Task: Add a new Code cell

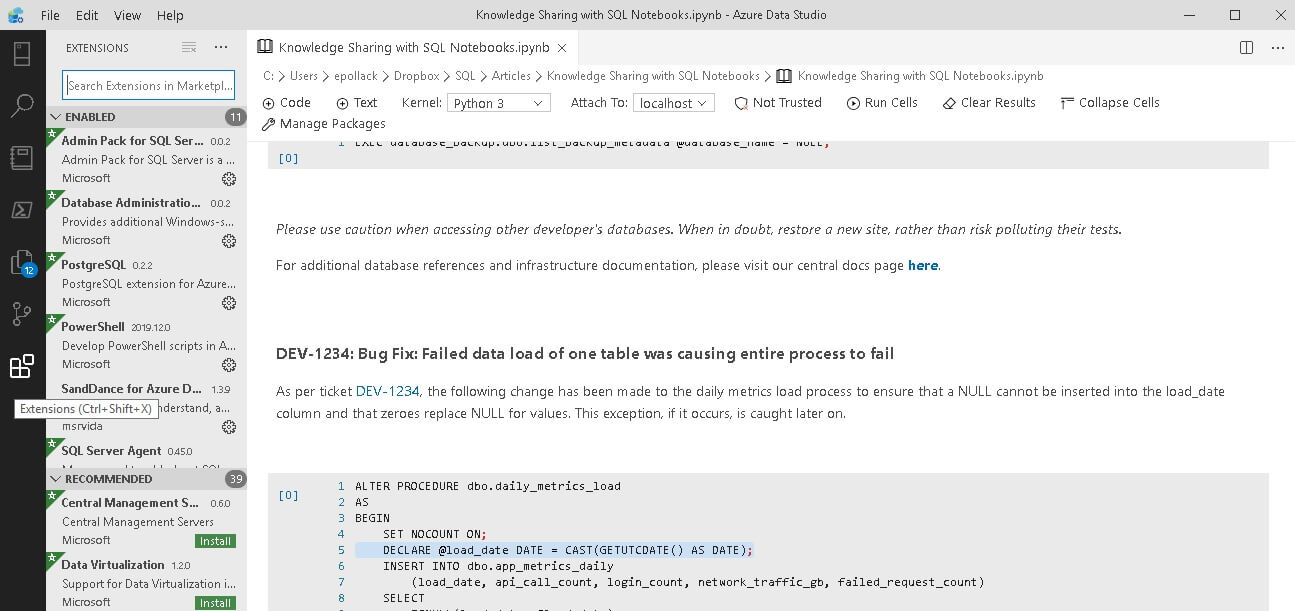Action: (x=286, y=103)
